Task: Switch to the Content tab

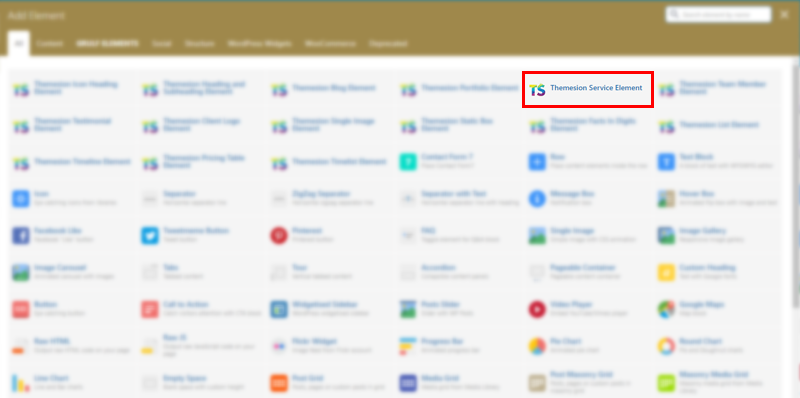Action: [x=49, y=44]
